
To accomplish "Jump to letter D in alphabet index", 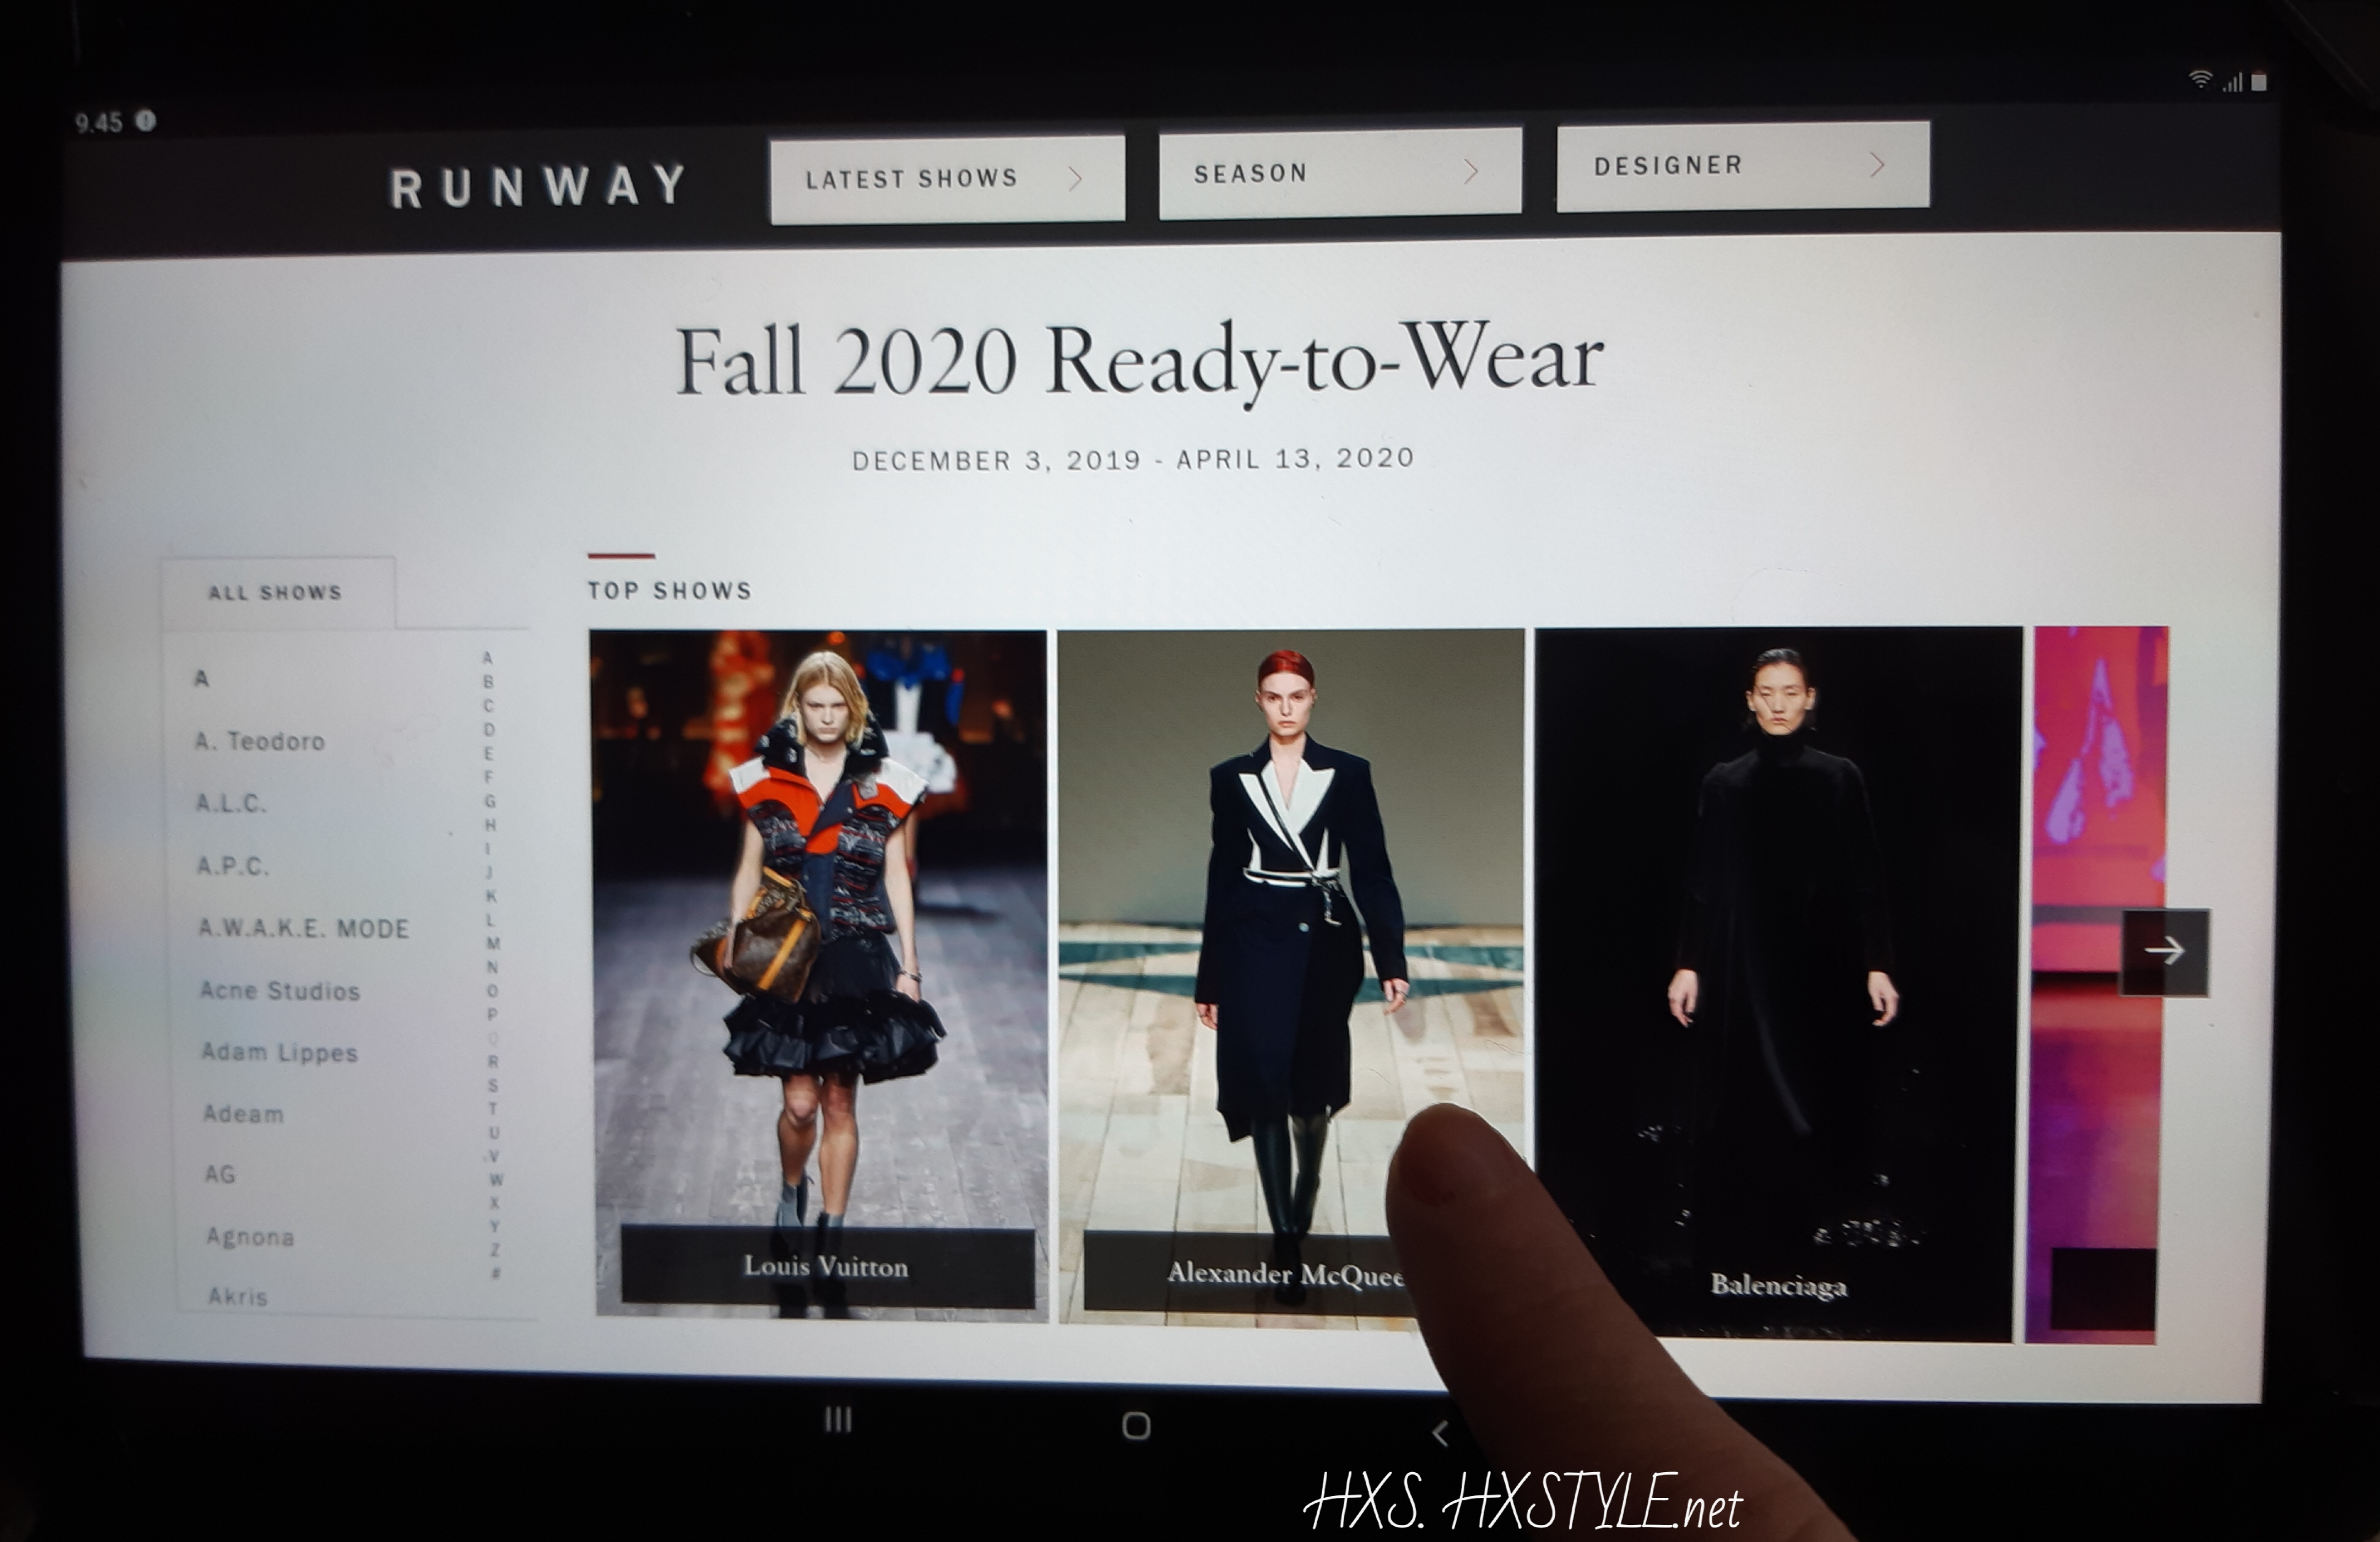I will coord(489,730).
